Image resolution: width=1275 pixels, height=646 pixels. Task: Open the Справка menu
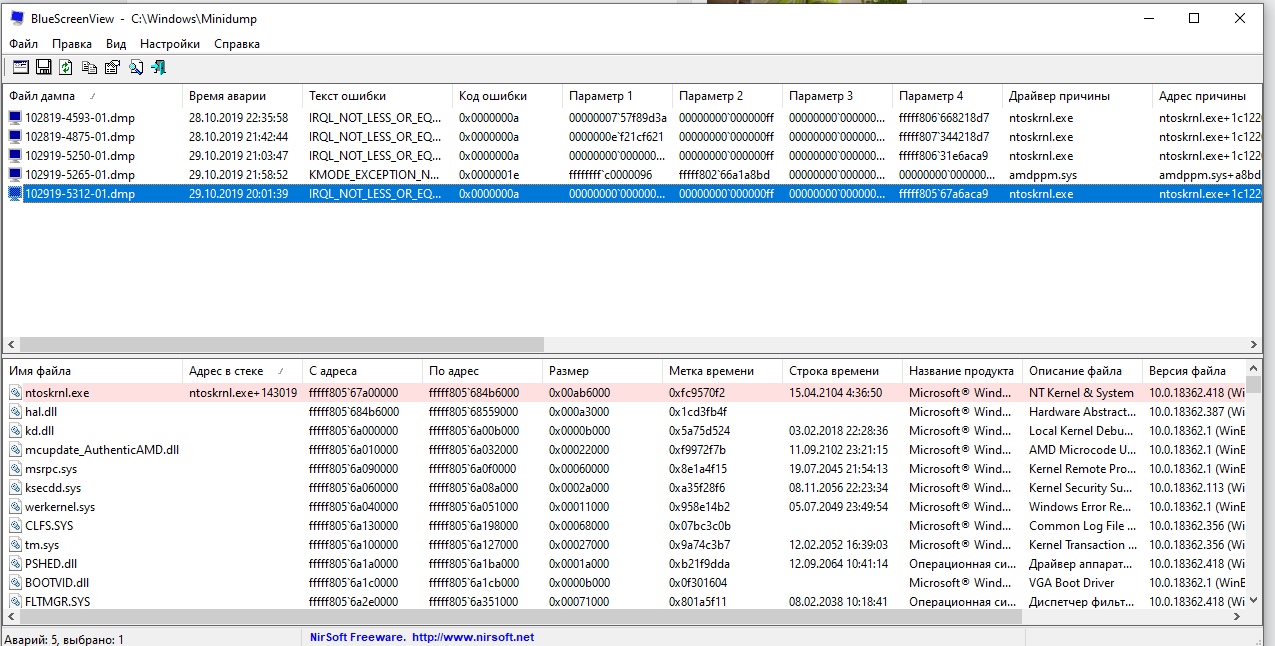coord(237,44)
